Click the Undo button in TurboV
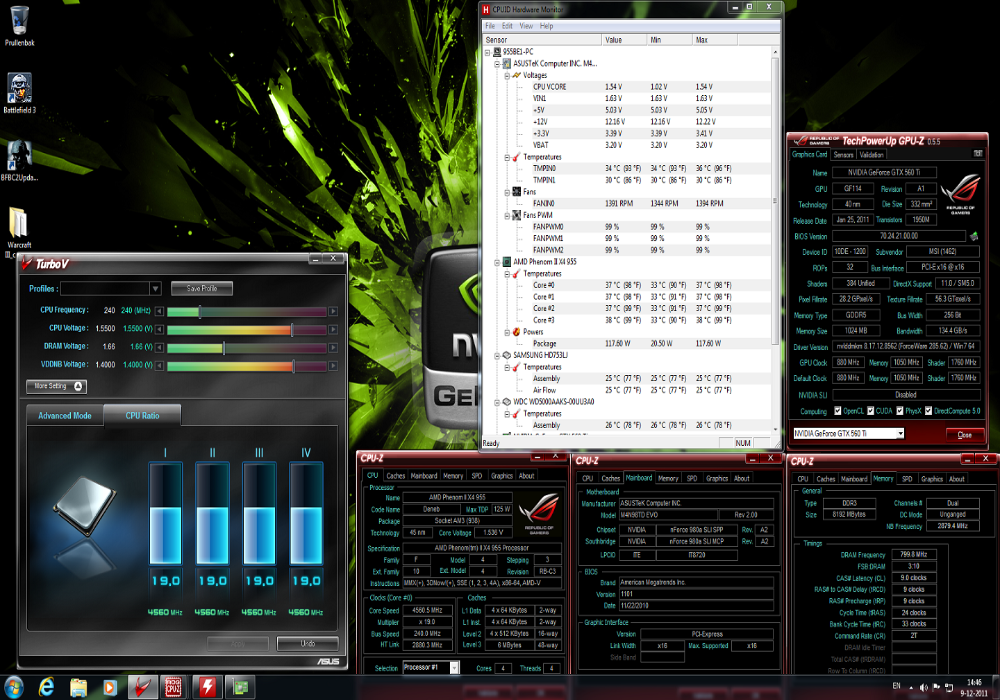 307,643
